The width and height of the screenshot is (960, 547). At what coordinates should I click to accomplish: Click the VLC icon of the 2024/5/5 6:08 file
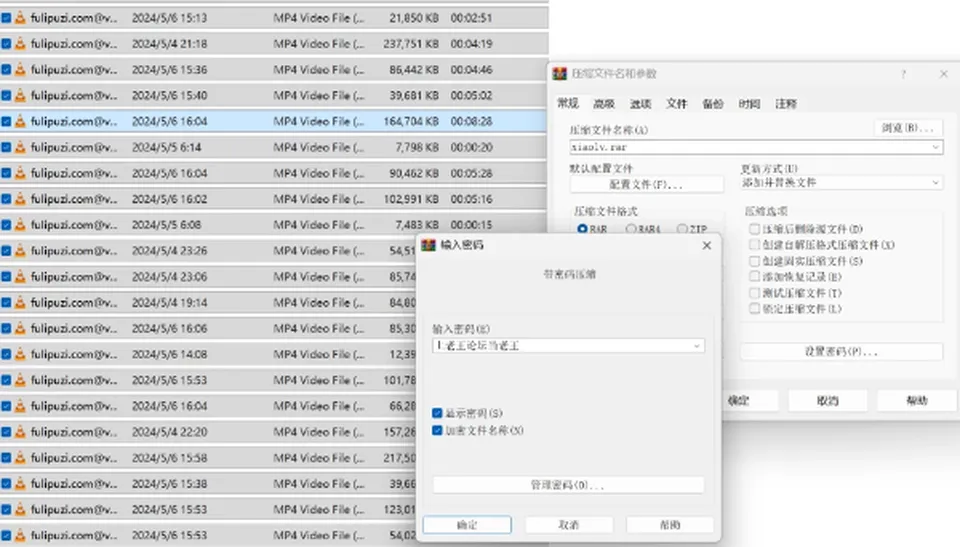coord(20,225)
